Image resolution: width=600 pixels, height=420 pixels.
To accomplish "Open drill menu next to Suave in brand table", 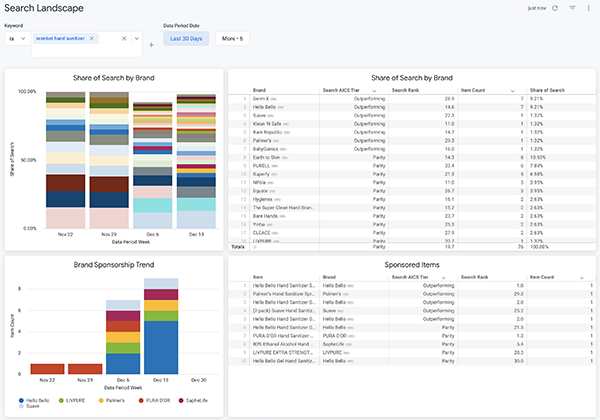I will 271,116.
